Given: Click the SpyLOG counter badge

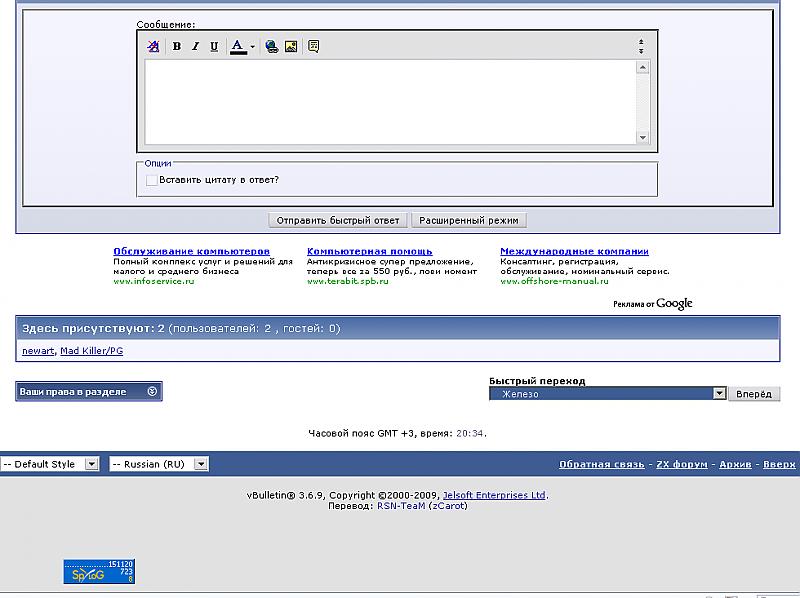Looking at the screenshot, I should pyautogui.click(x=99, y=571).
